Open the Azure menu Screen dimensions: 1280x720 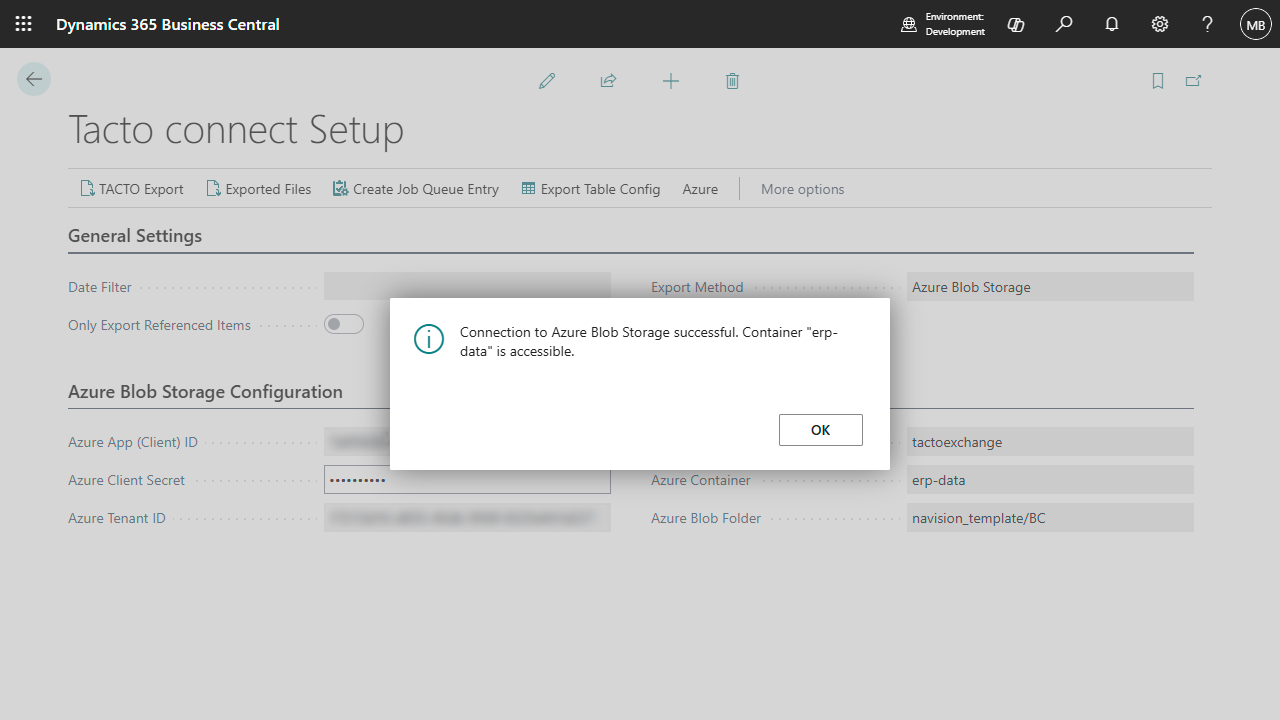point(700,189)
